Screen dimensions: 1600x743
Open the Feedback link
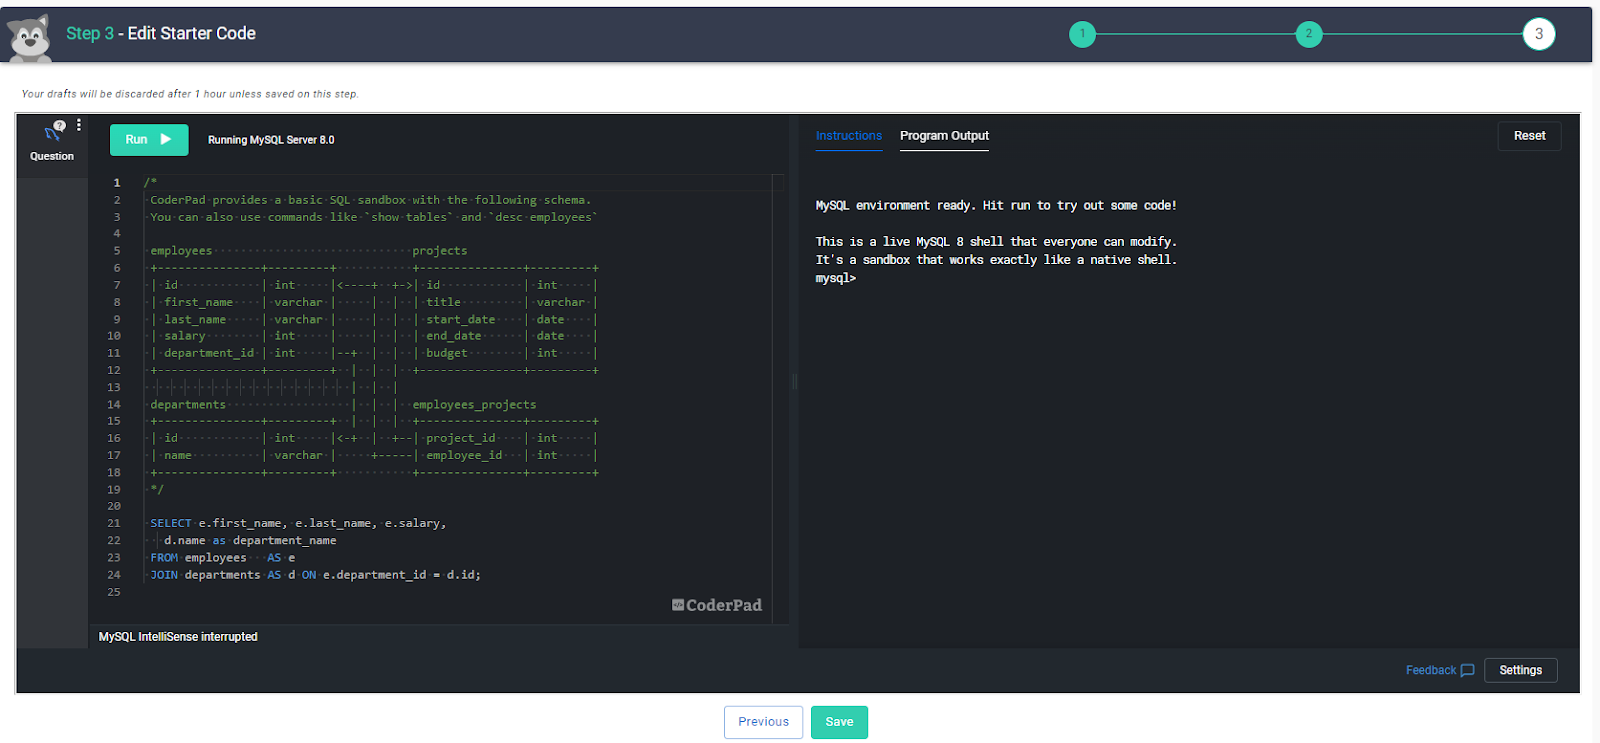tap(1430, 670)
